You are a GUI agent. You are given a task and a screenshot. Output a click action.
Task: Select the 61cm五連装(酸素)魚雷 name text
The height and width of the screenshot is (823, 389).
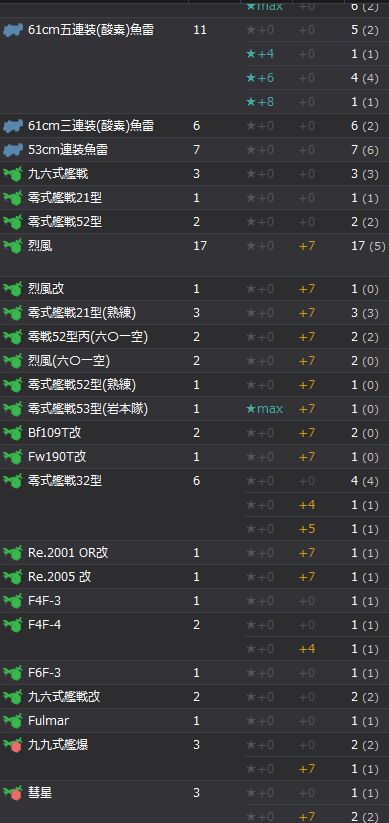point(91,30)
